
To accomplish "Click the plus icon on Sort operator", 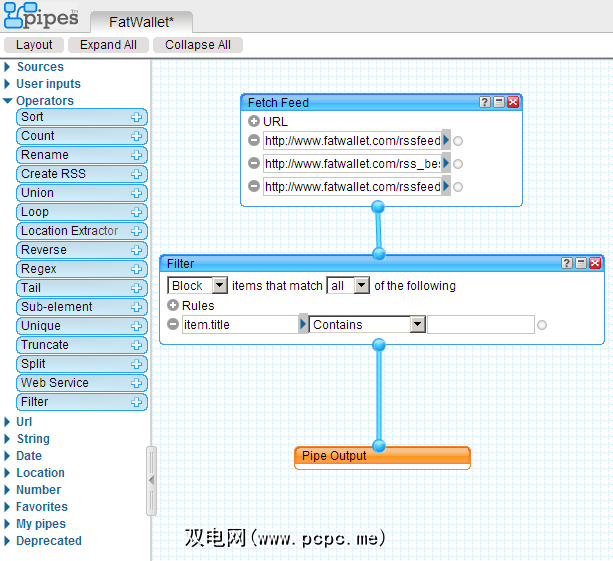I will [x=136, y=117].
